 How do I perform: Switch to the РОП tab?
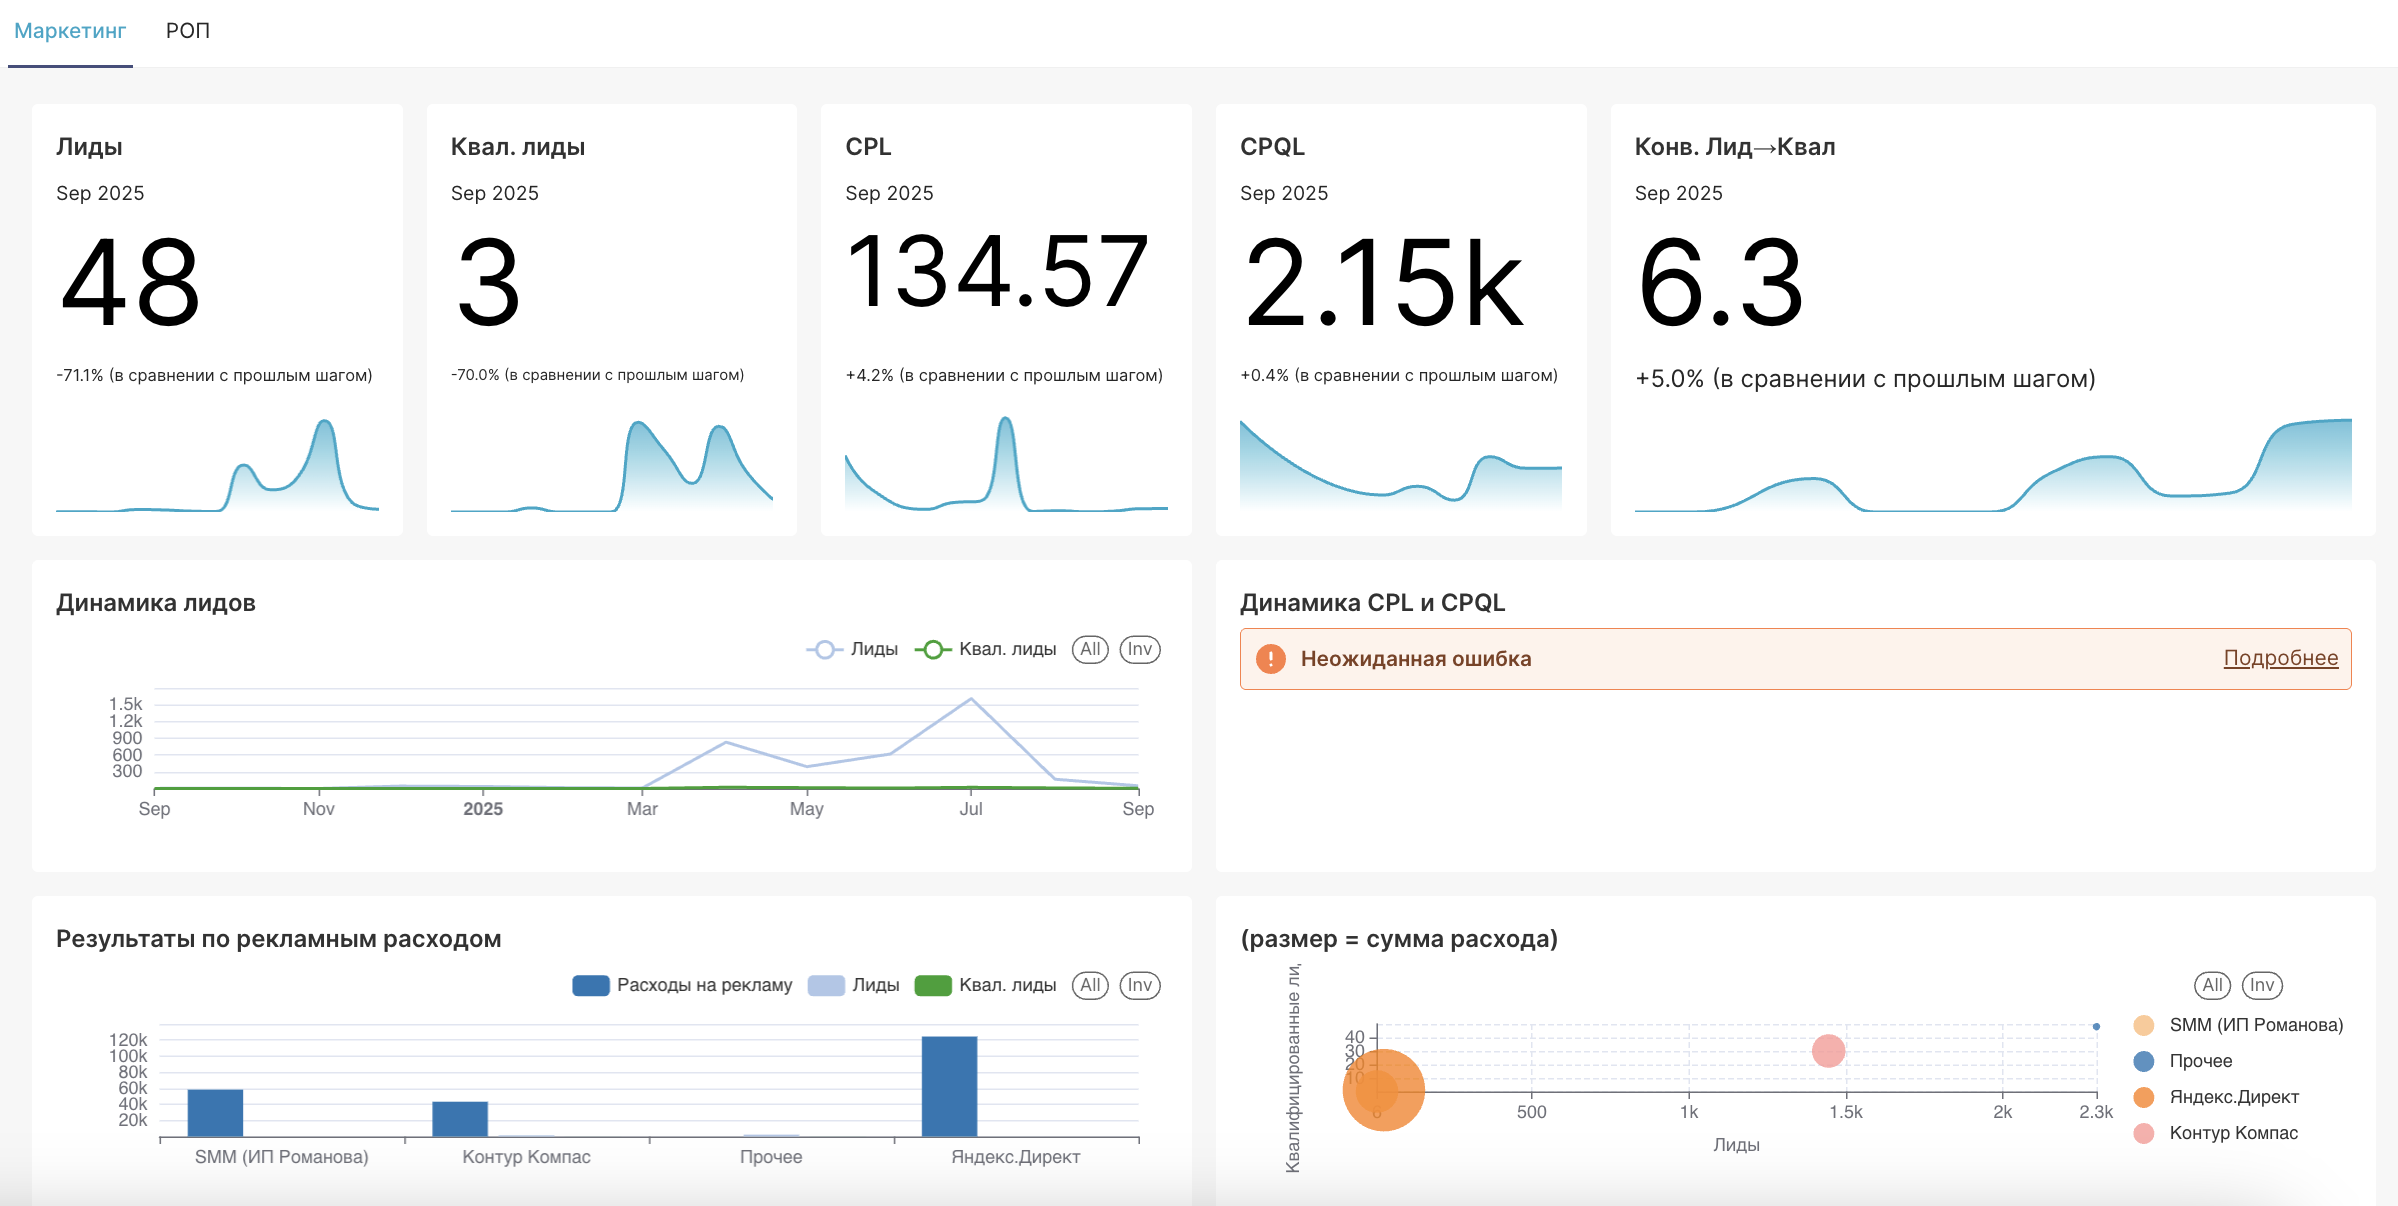187,31
